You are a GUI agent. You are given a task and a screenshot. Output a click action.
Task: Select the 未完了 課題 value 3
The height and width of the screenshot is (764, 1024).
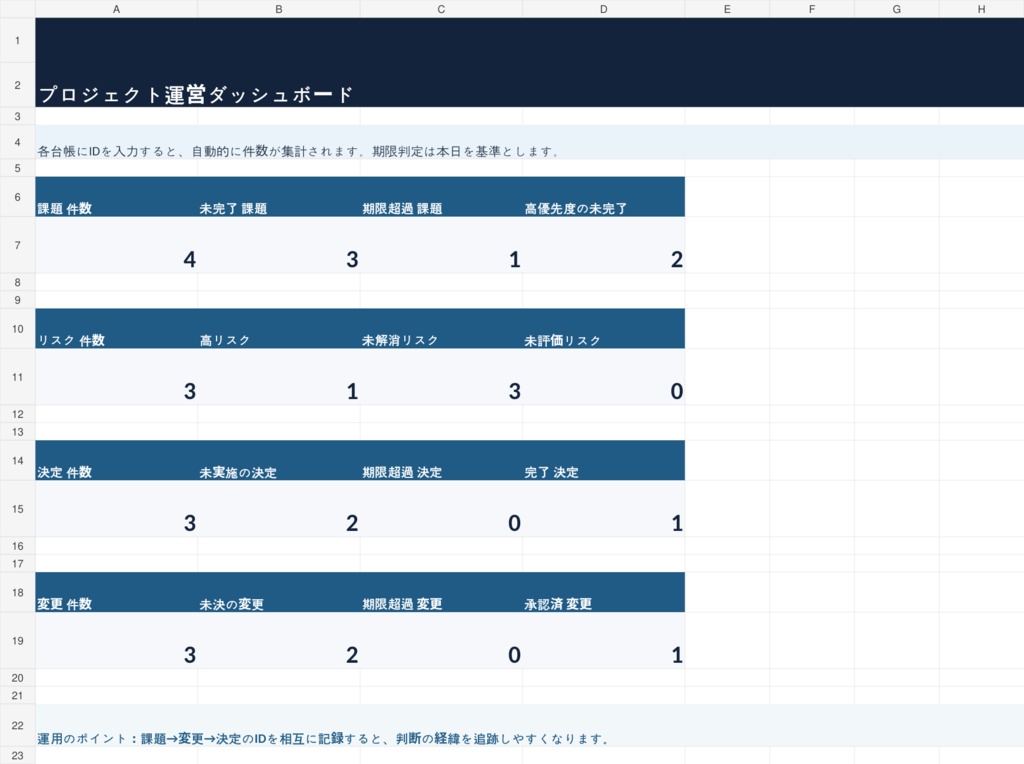279,245
